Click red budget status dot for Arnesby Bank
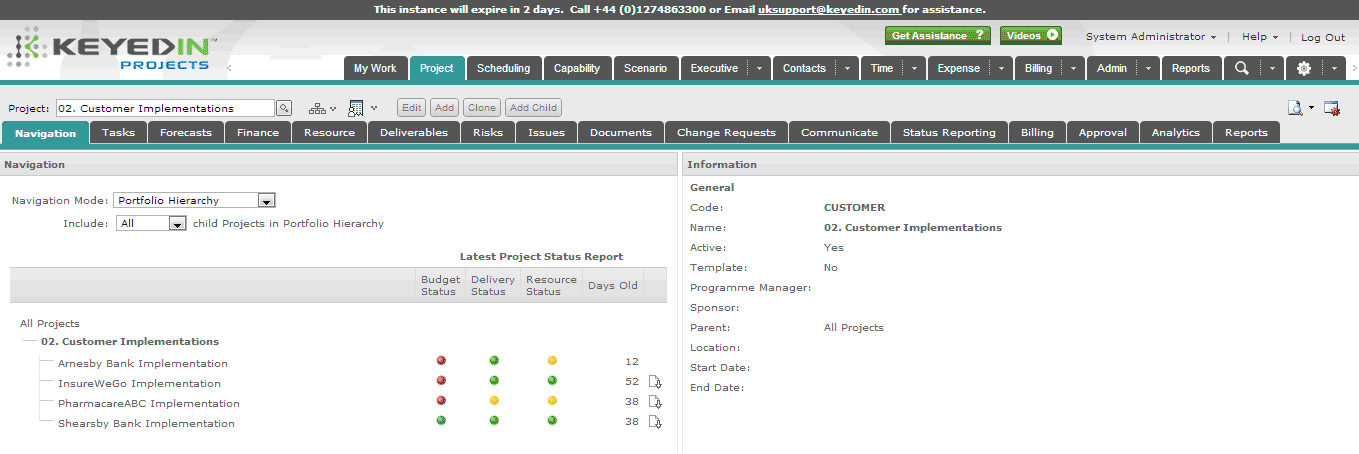The height and width of the screenshot is (454, 1359). (441, 361)
